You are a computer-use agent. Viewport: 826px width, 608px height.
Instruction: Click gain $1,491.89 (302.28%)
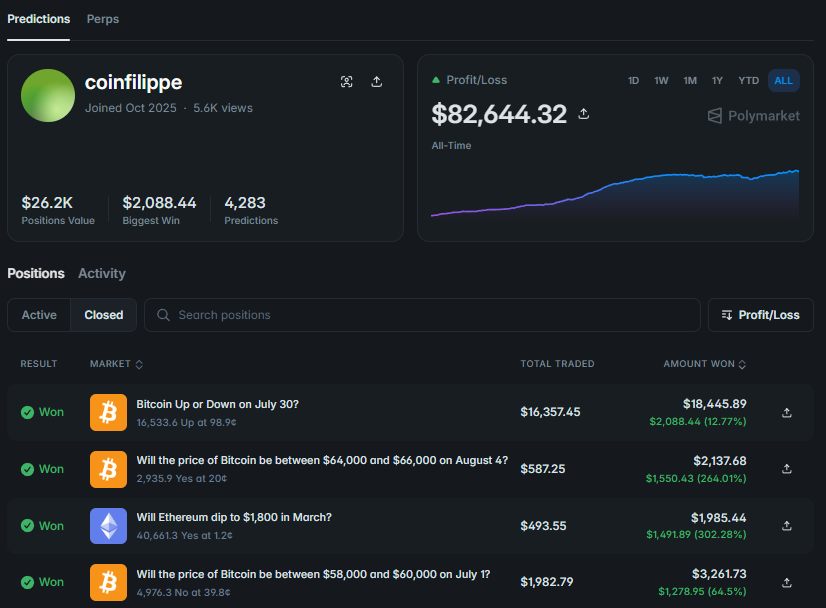coord(696,534)
